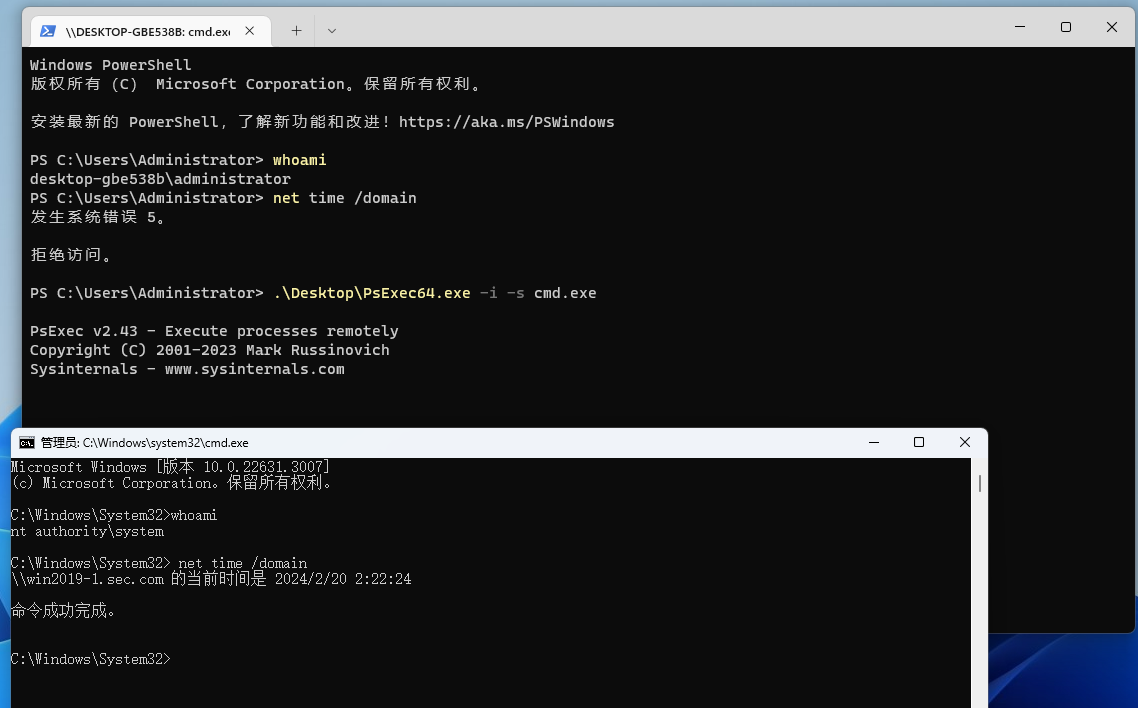1138x708 pixels.
Task: Click the nt authority\system output line
Action: tap(87, 531)
